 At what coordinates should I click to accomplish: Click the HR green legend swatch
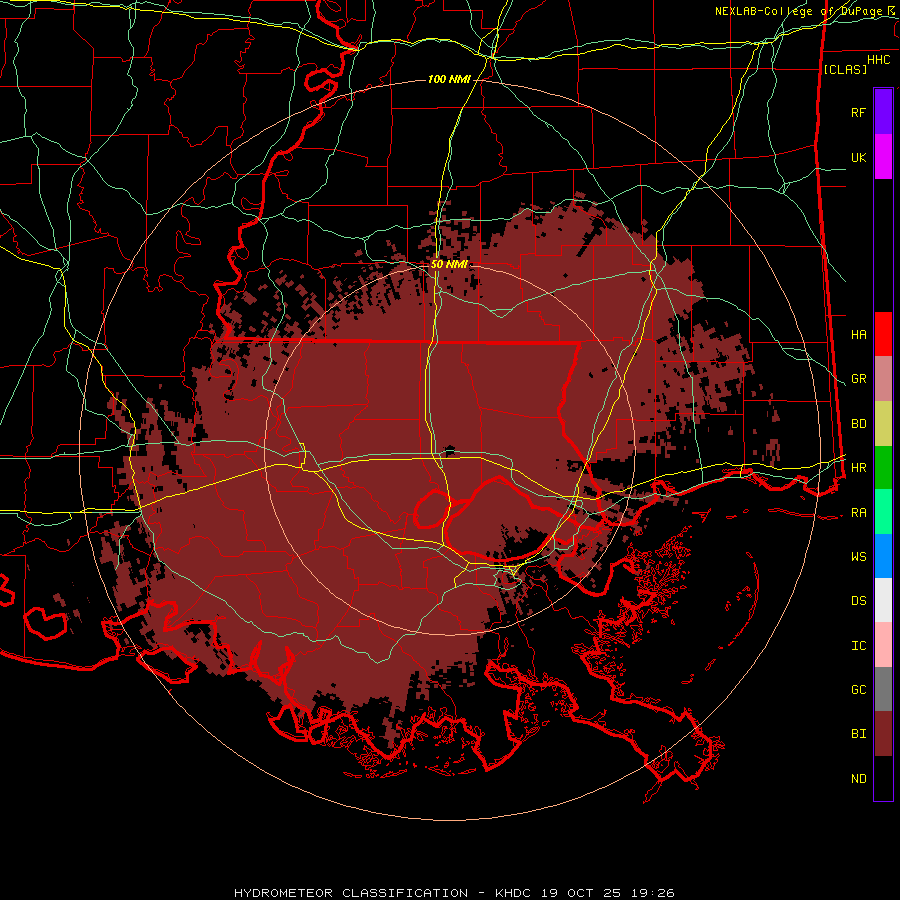(x=883, y=468)
